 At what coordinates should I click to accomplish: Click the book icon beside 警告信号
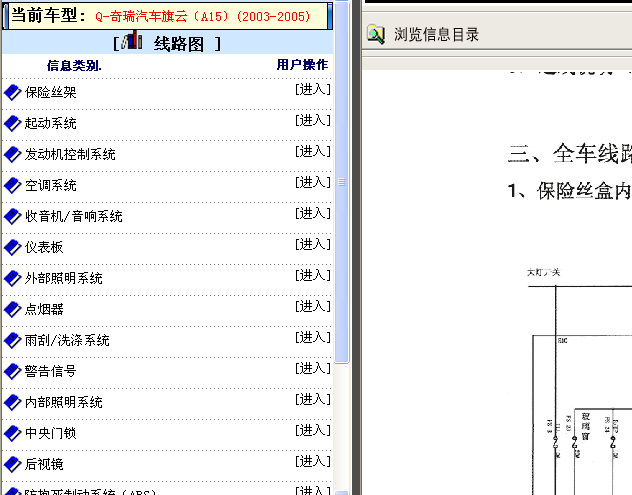12,372
